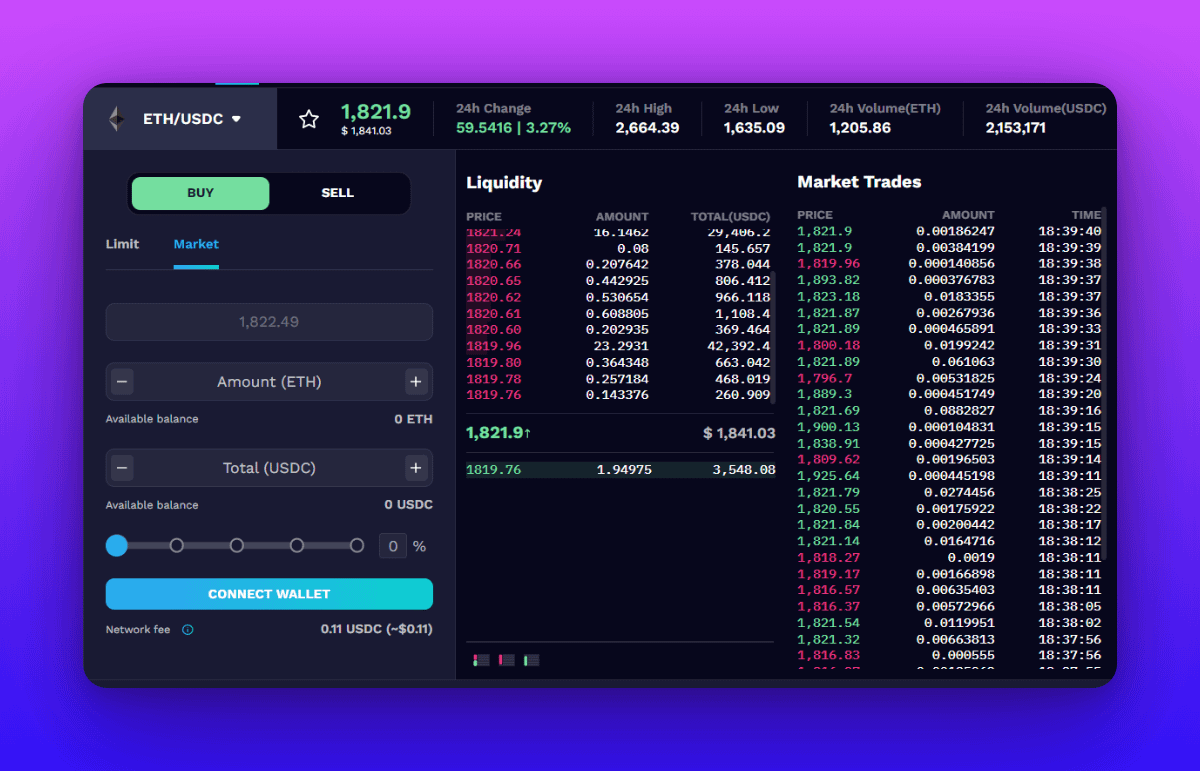Favorite the pair with the star icon
This screenshot has width=1200, height=771.
(309, 119)
